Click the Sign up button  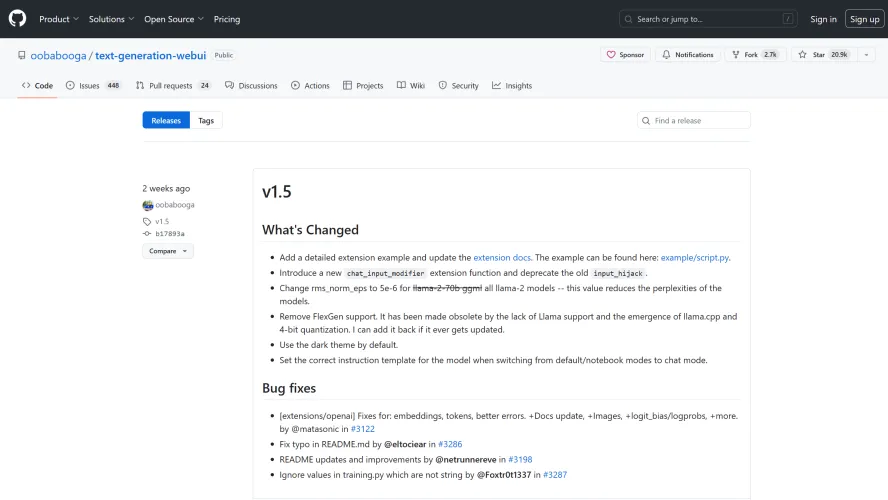tap(863, 19)
